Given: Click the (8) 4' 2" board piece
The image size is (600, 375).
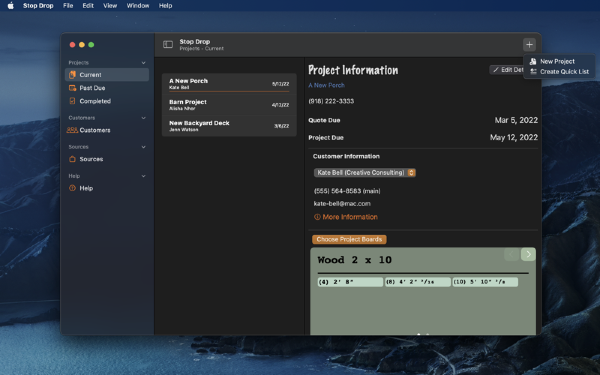Looking at the screenshot, I should tap(417, 282).
